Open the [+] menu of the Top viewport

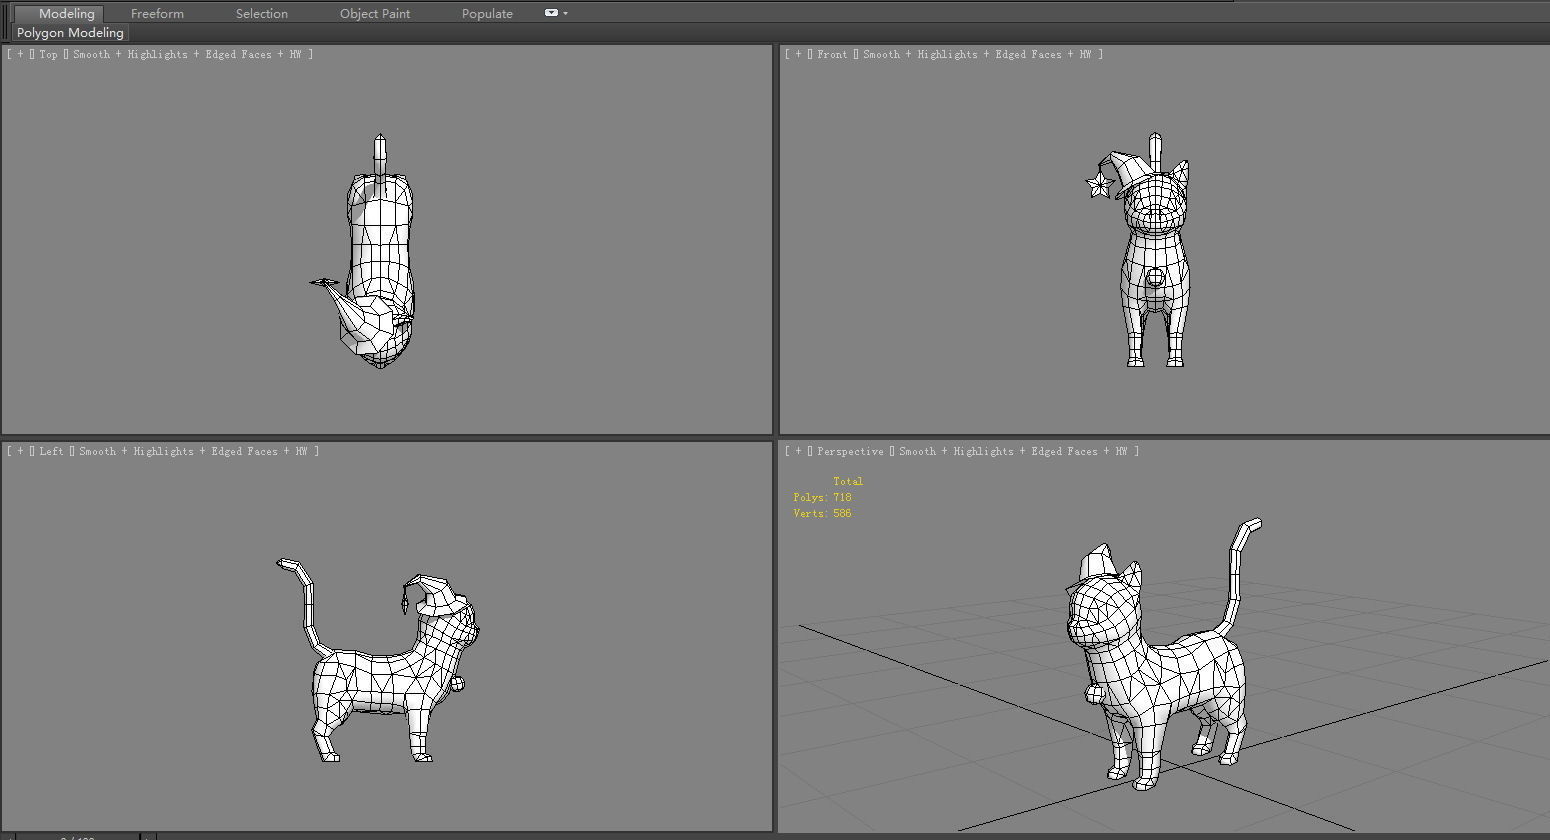pyautogui.click(x=20, y=54)
